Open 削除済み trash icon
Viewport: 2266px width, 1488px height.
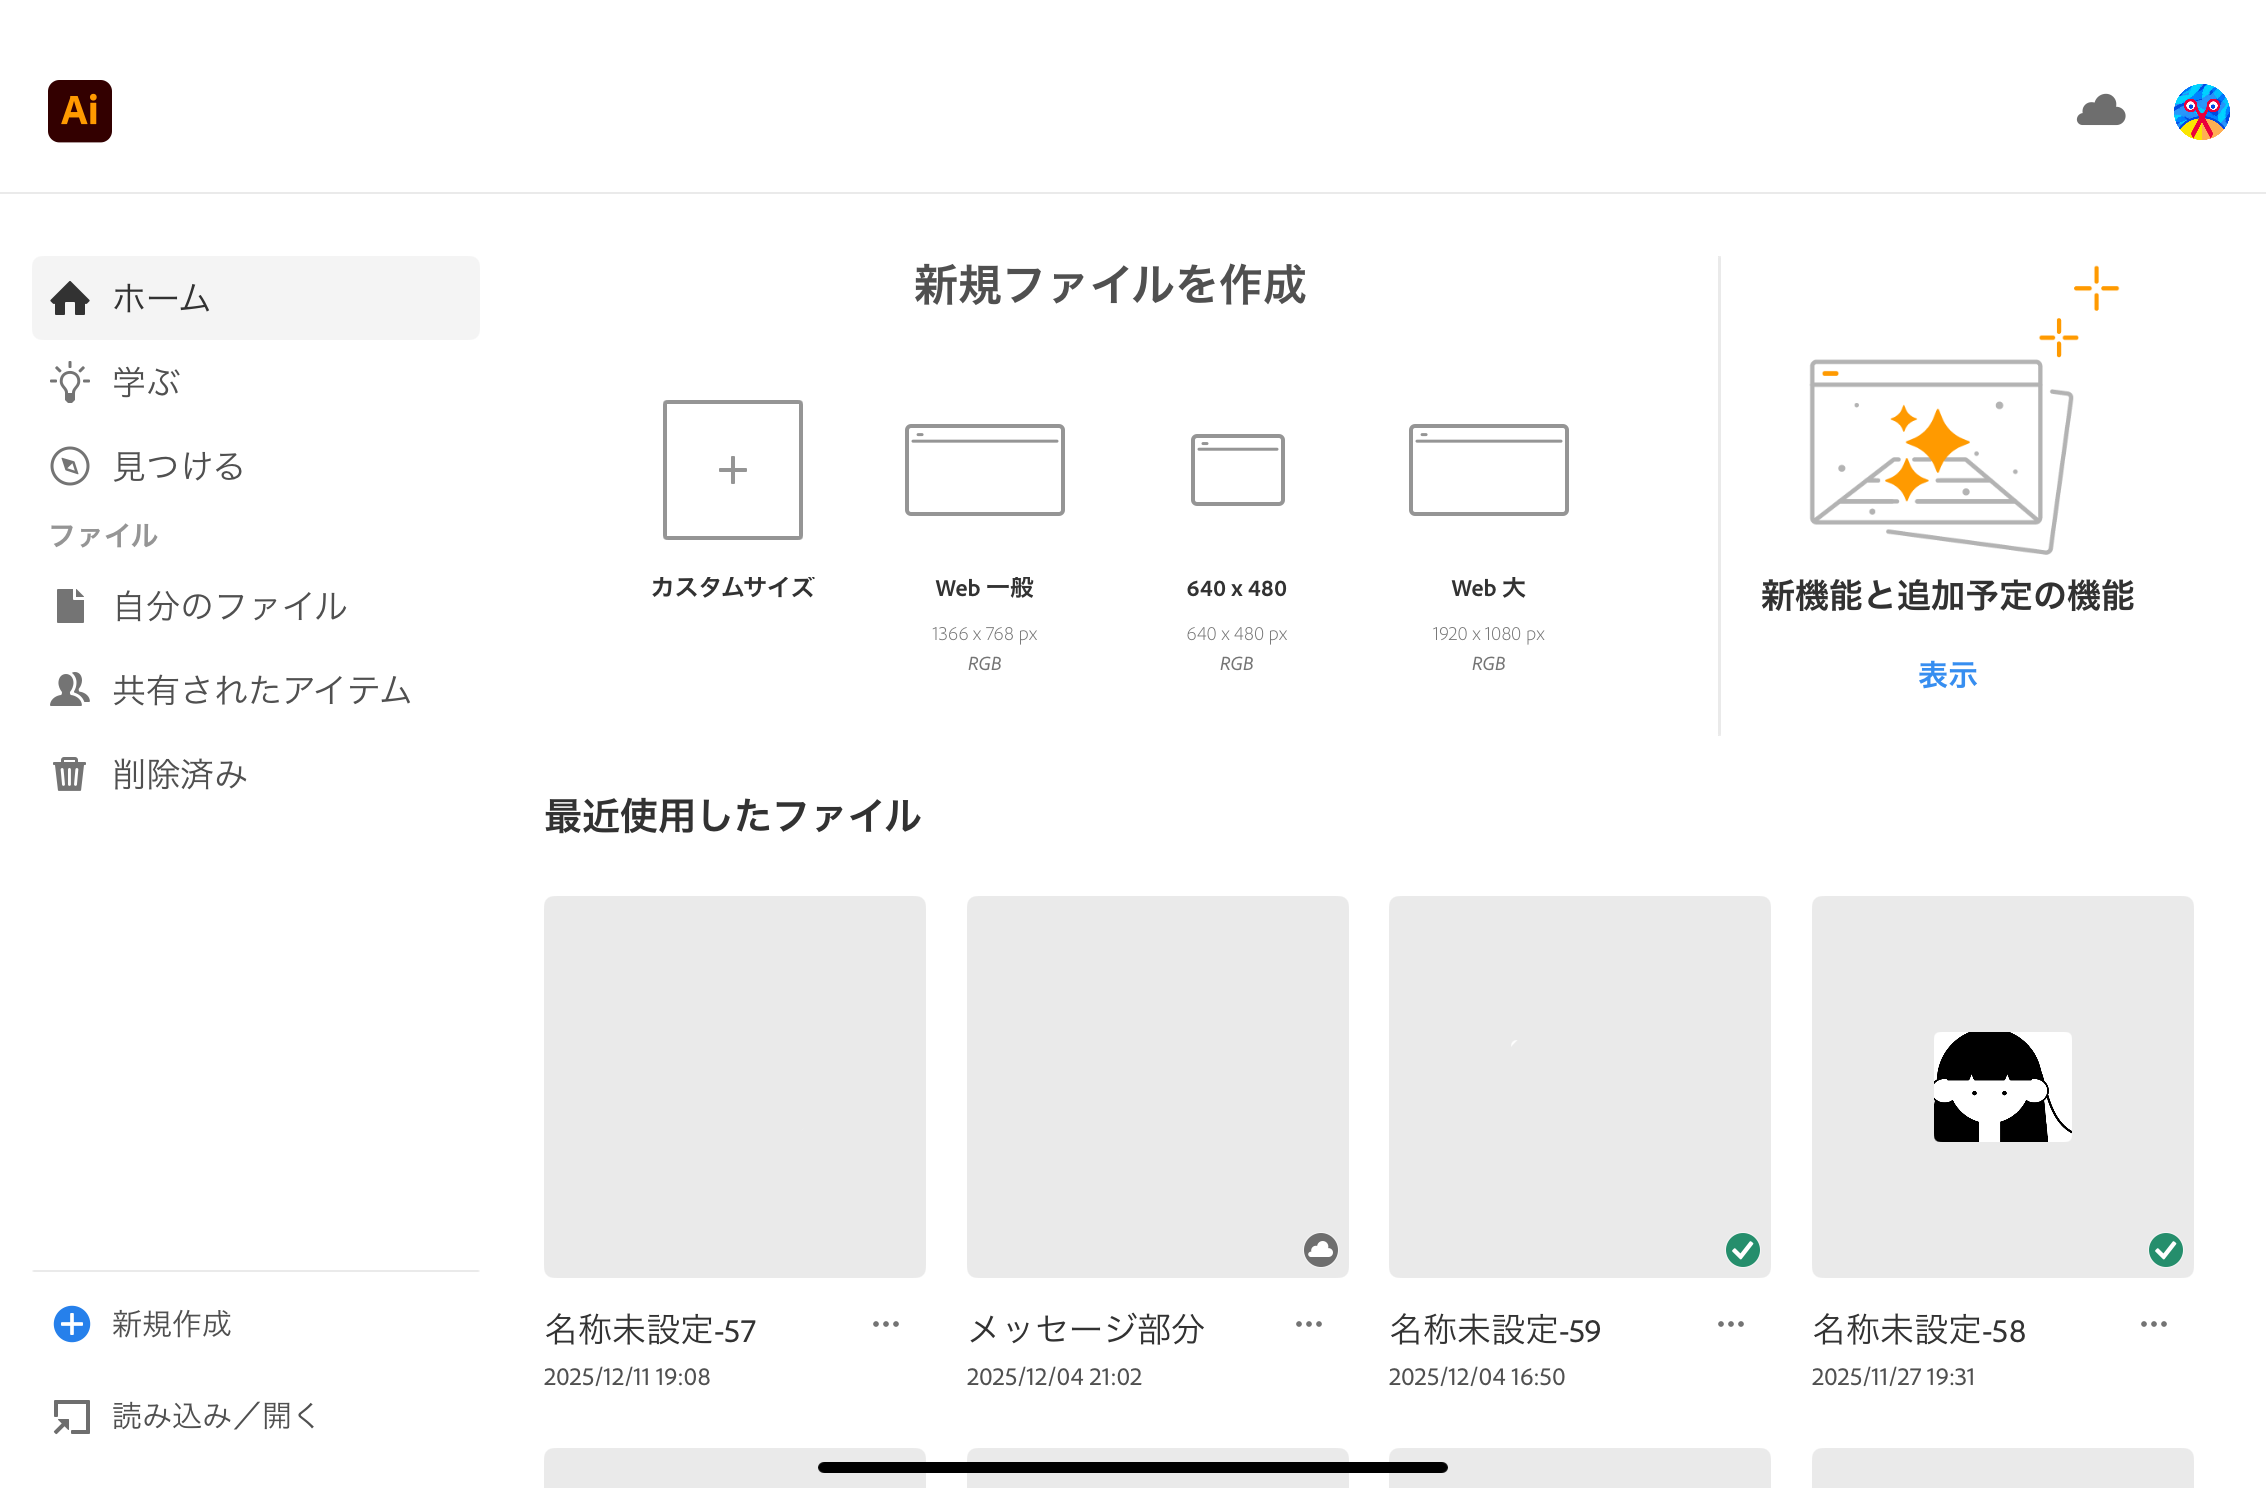tap(70, 774)
